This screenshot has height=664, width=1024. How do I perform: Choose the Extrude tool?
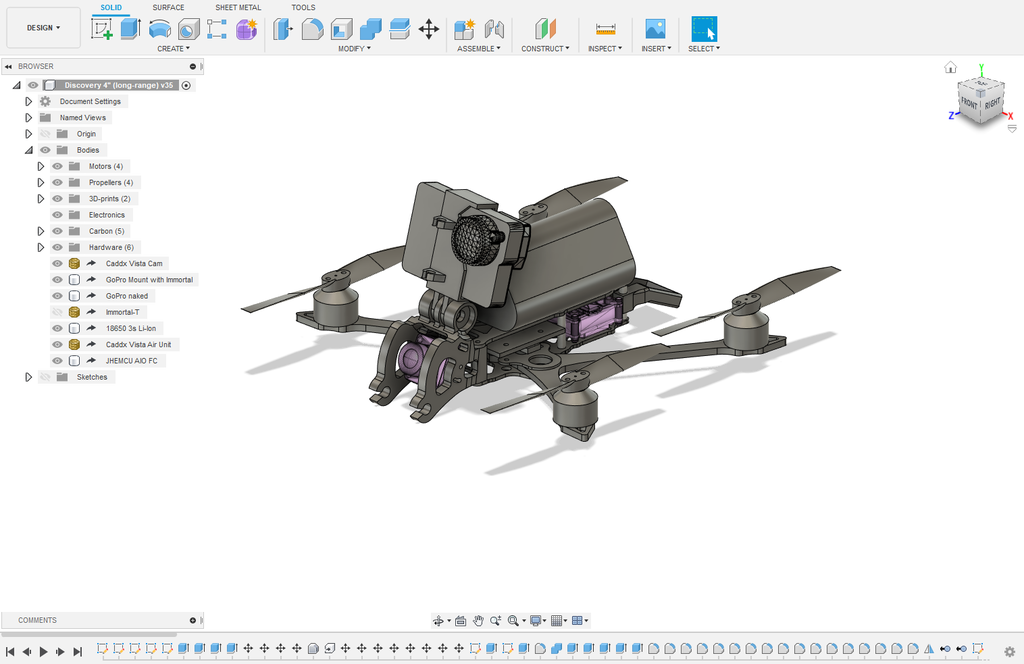(131, 29)
